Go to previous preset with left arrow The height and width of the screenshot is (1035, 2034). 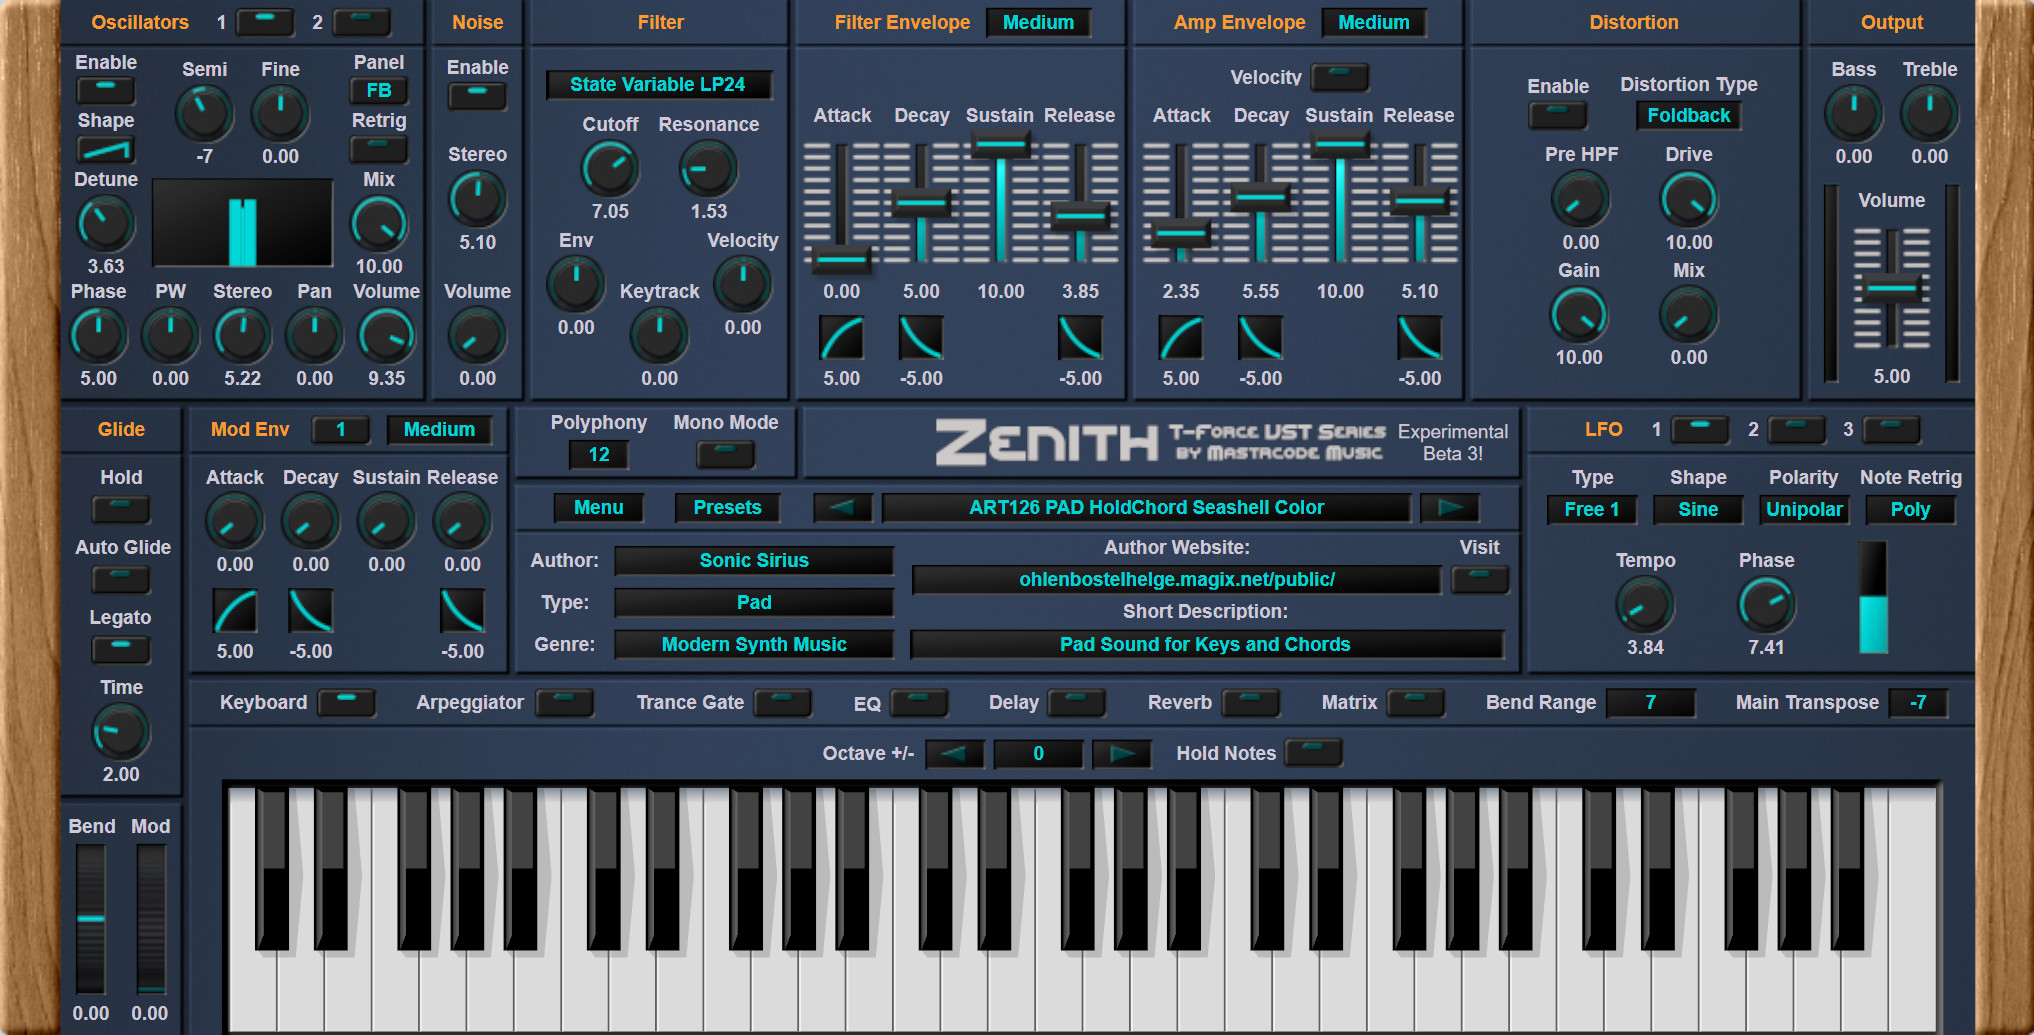[x=842, y=507]
